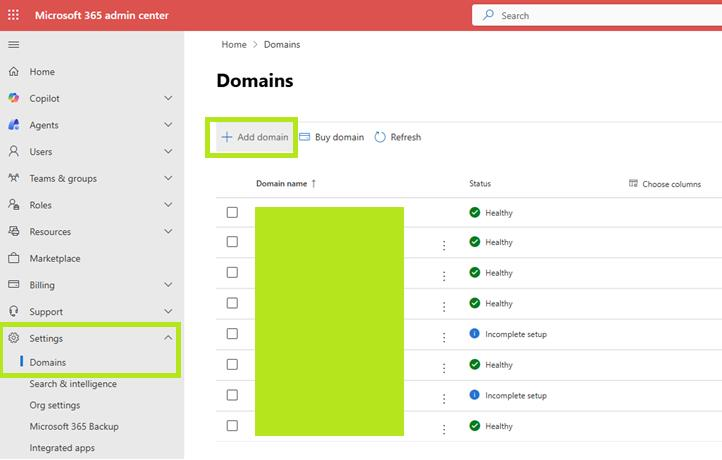Click the Billing card icon
The image size is (722, 460).
point(14,284)
